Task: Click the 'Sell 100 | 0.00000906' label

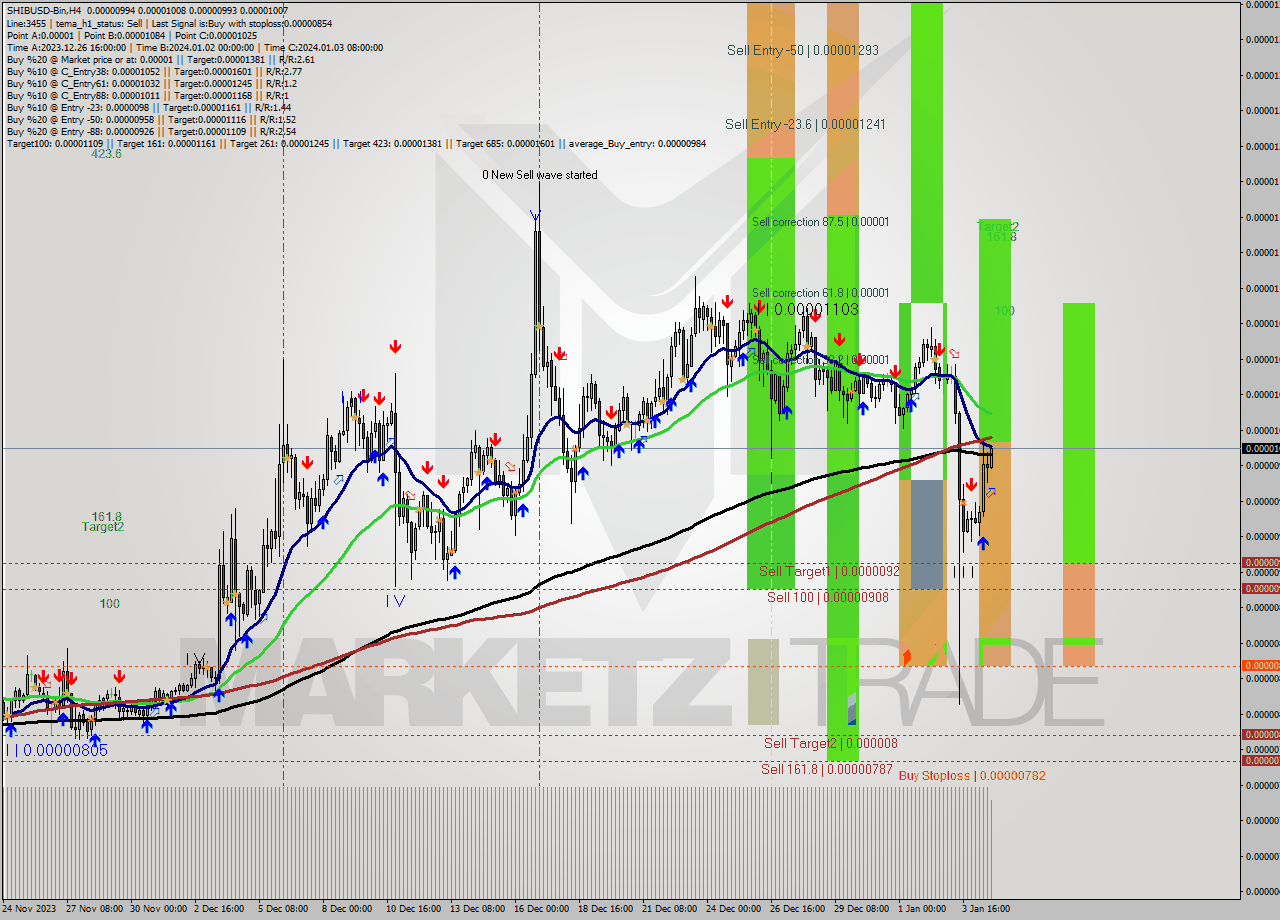Action: [827, 597]
